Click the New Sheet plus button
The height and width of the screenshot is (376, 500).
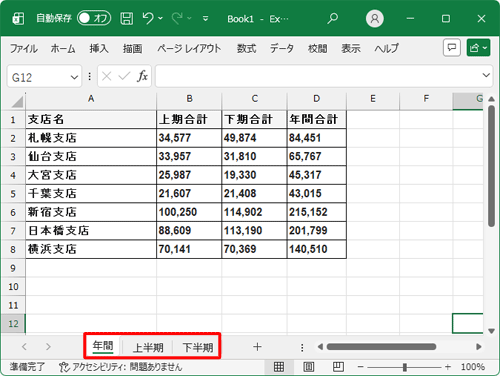click(x=257, y=347)
